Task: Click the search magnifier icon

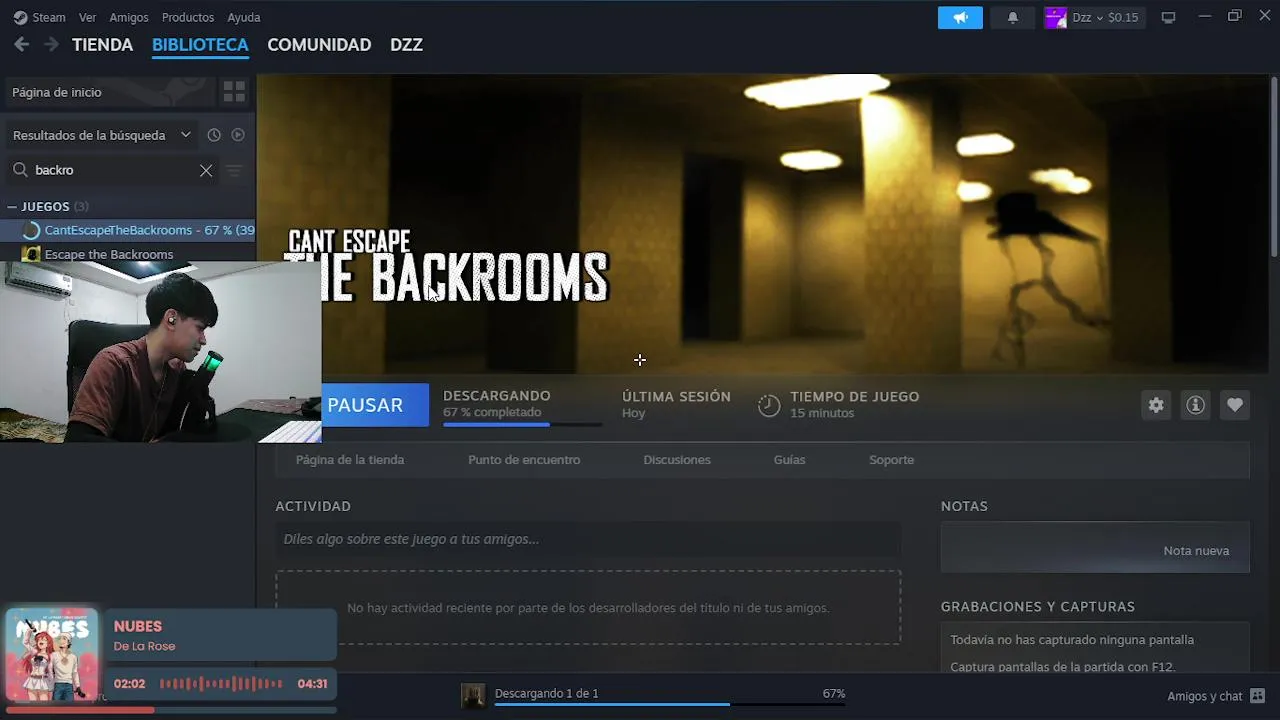Action: pos(20,170)
